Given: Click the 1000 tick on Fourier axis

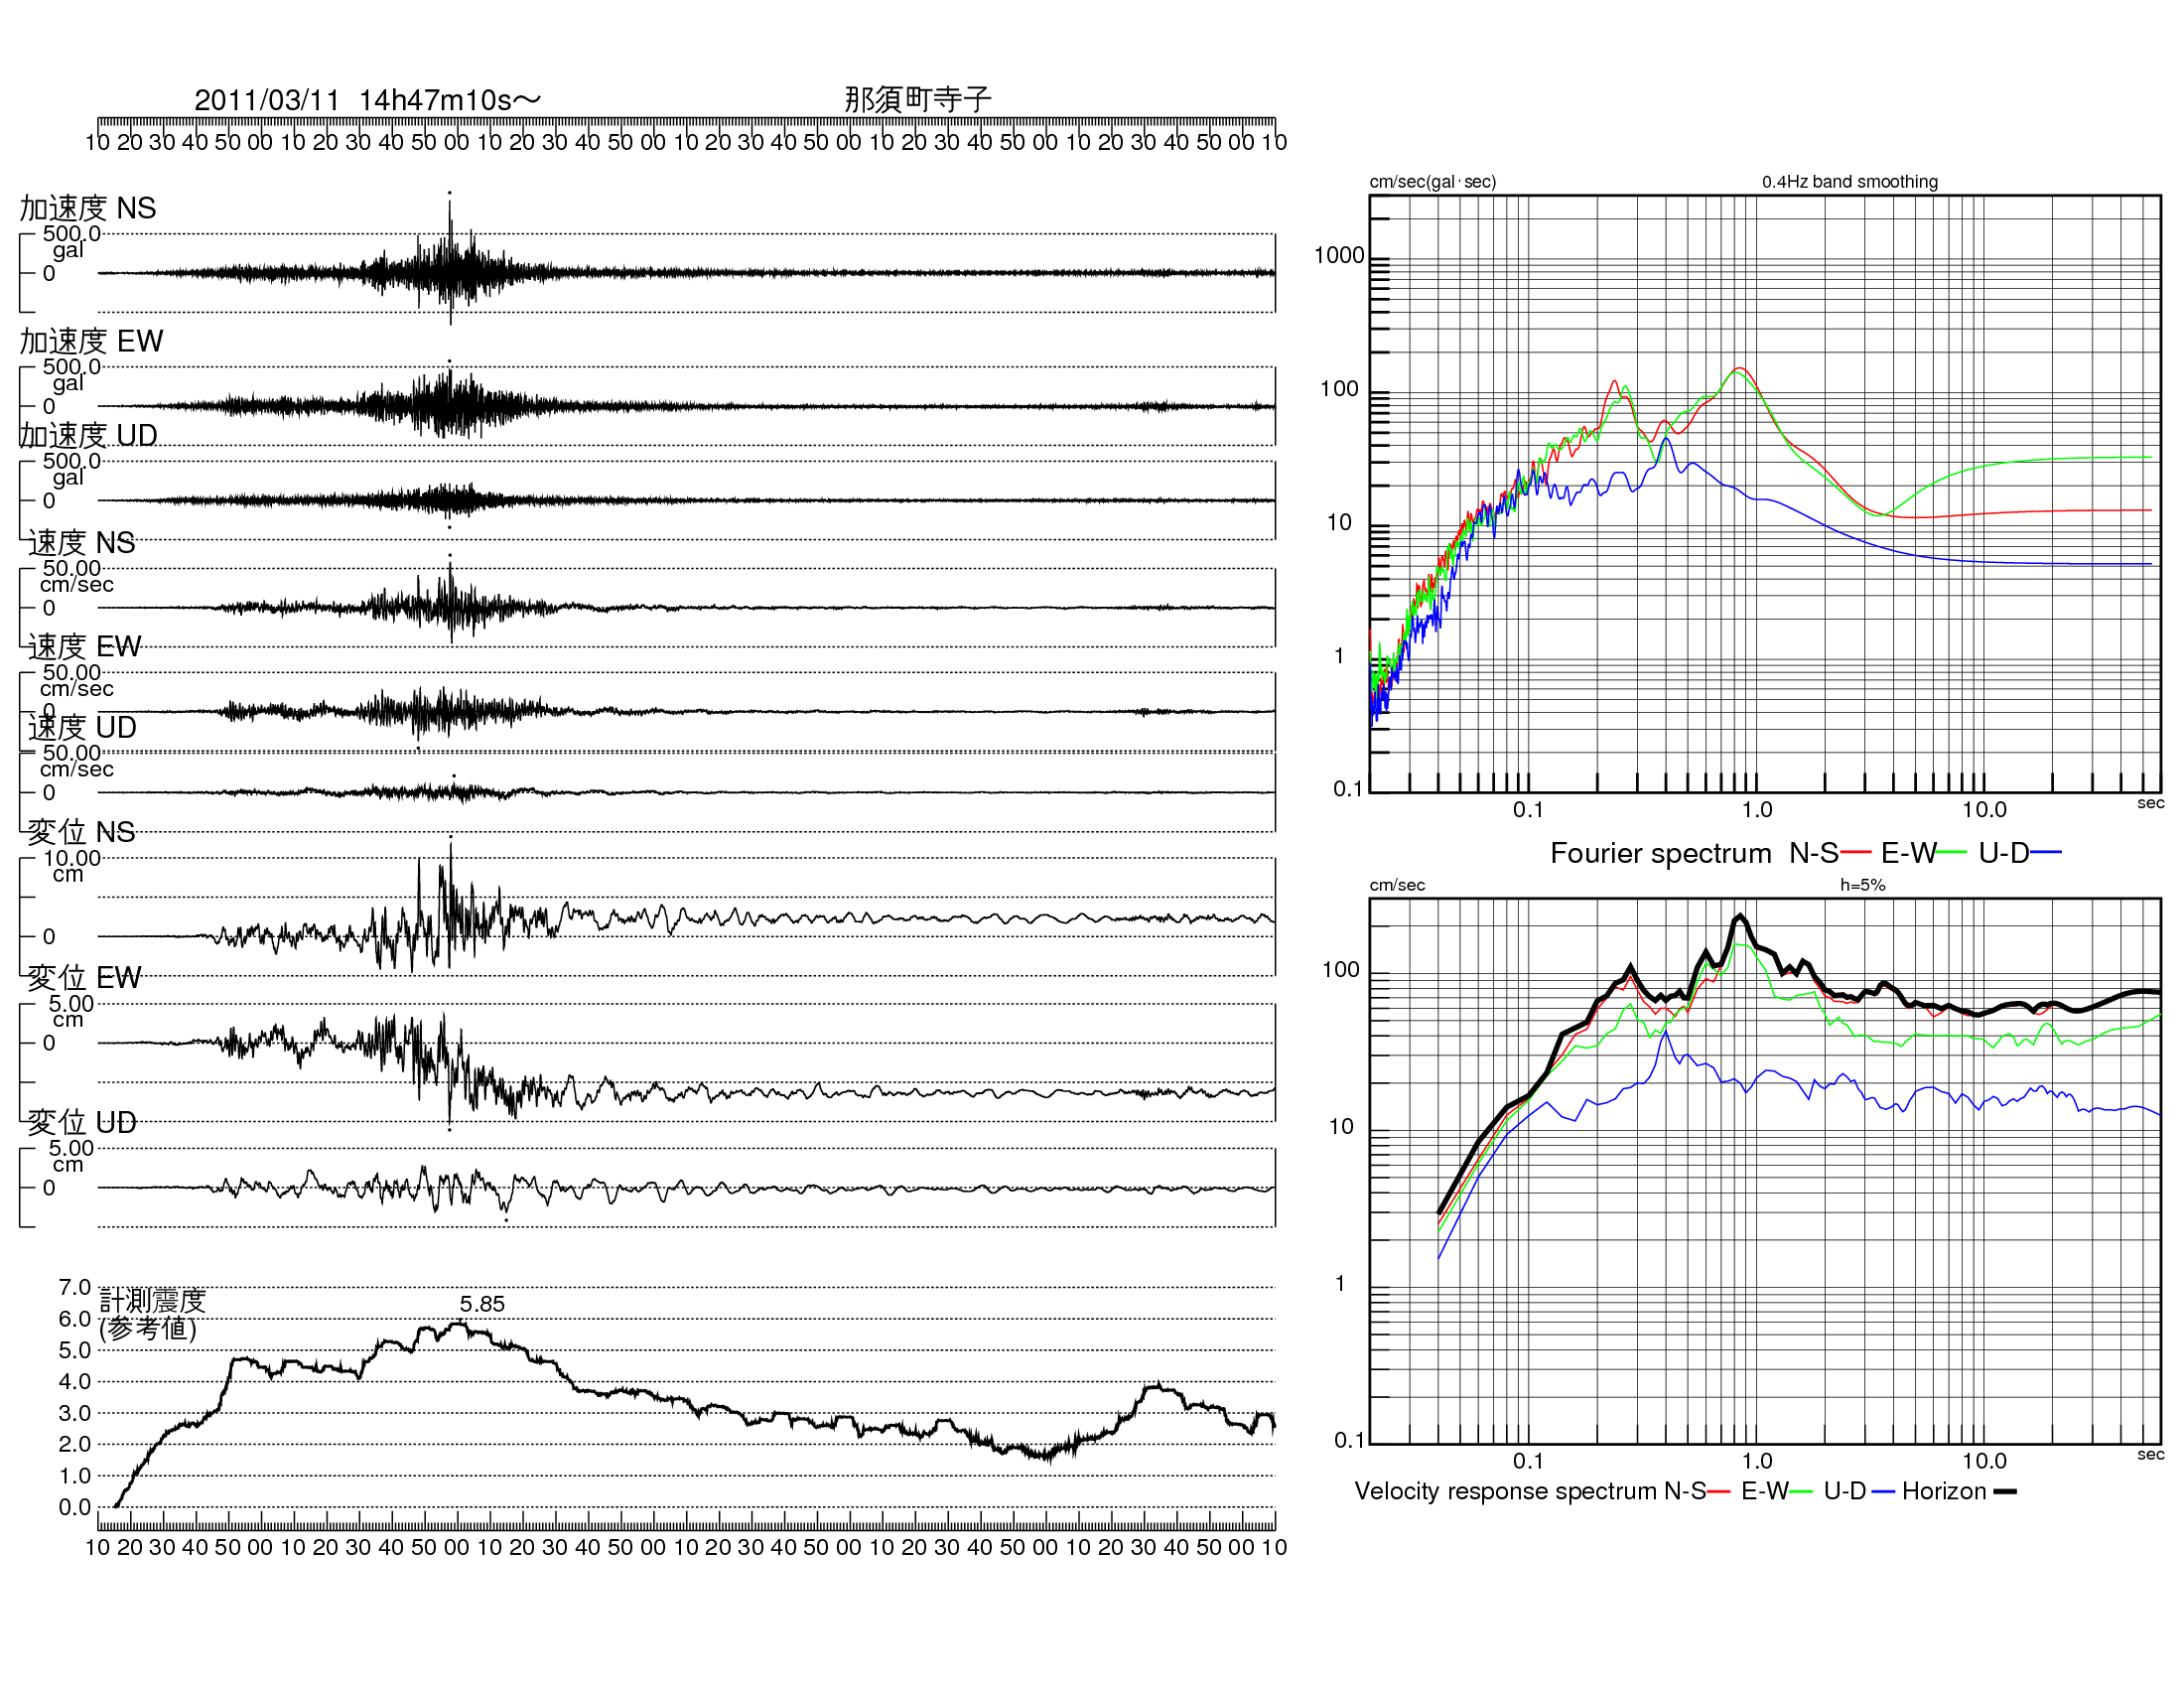Looking at the screenshot, I should 1339,256.
